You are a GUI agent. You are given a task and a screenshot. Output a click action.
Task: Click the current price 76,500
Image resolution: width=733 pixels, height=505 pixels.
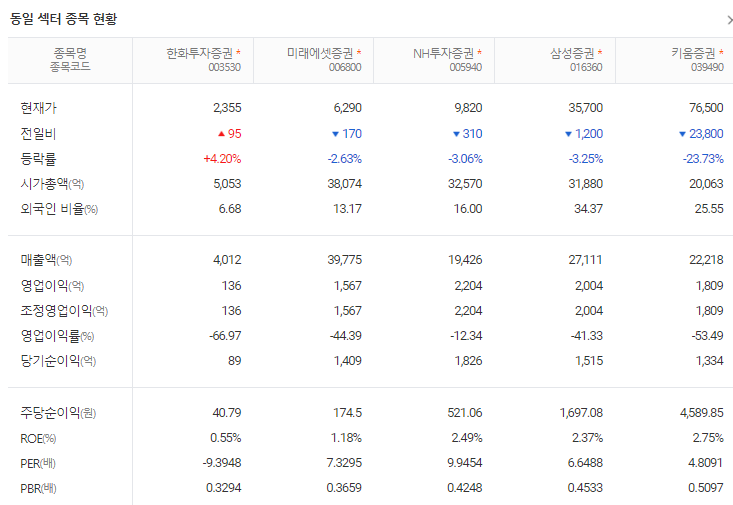tap(706, 108)
